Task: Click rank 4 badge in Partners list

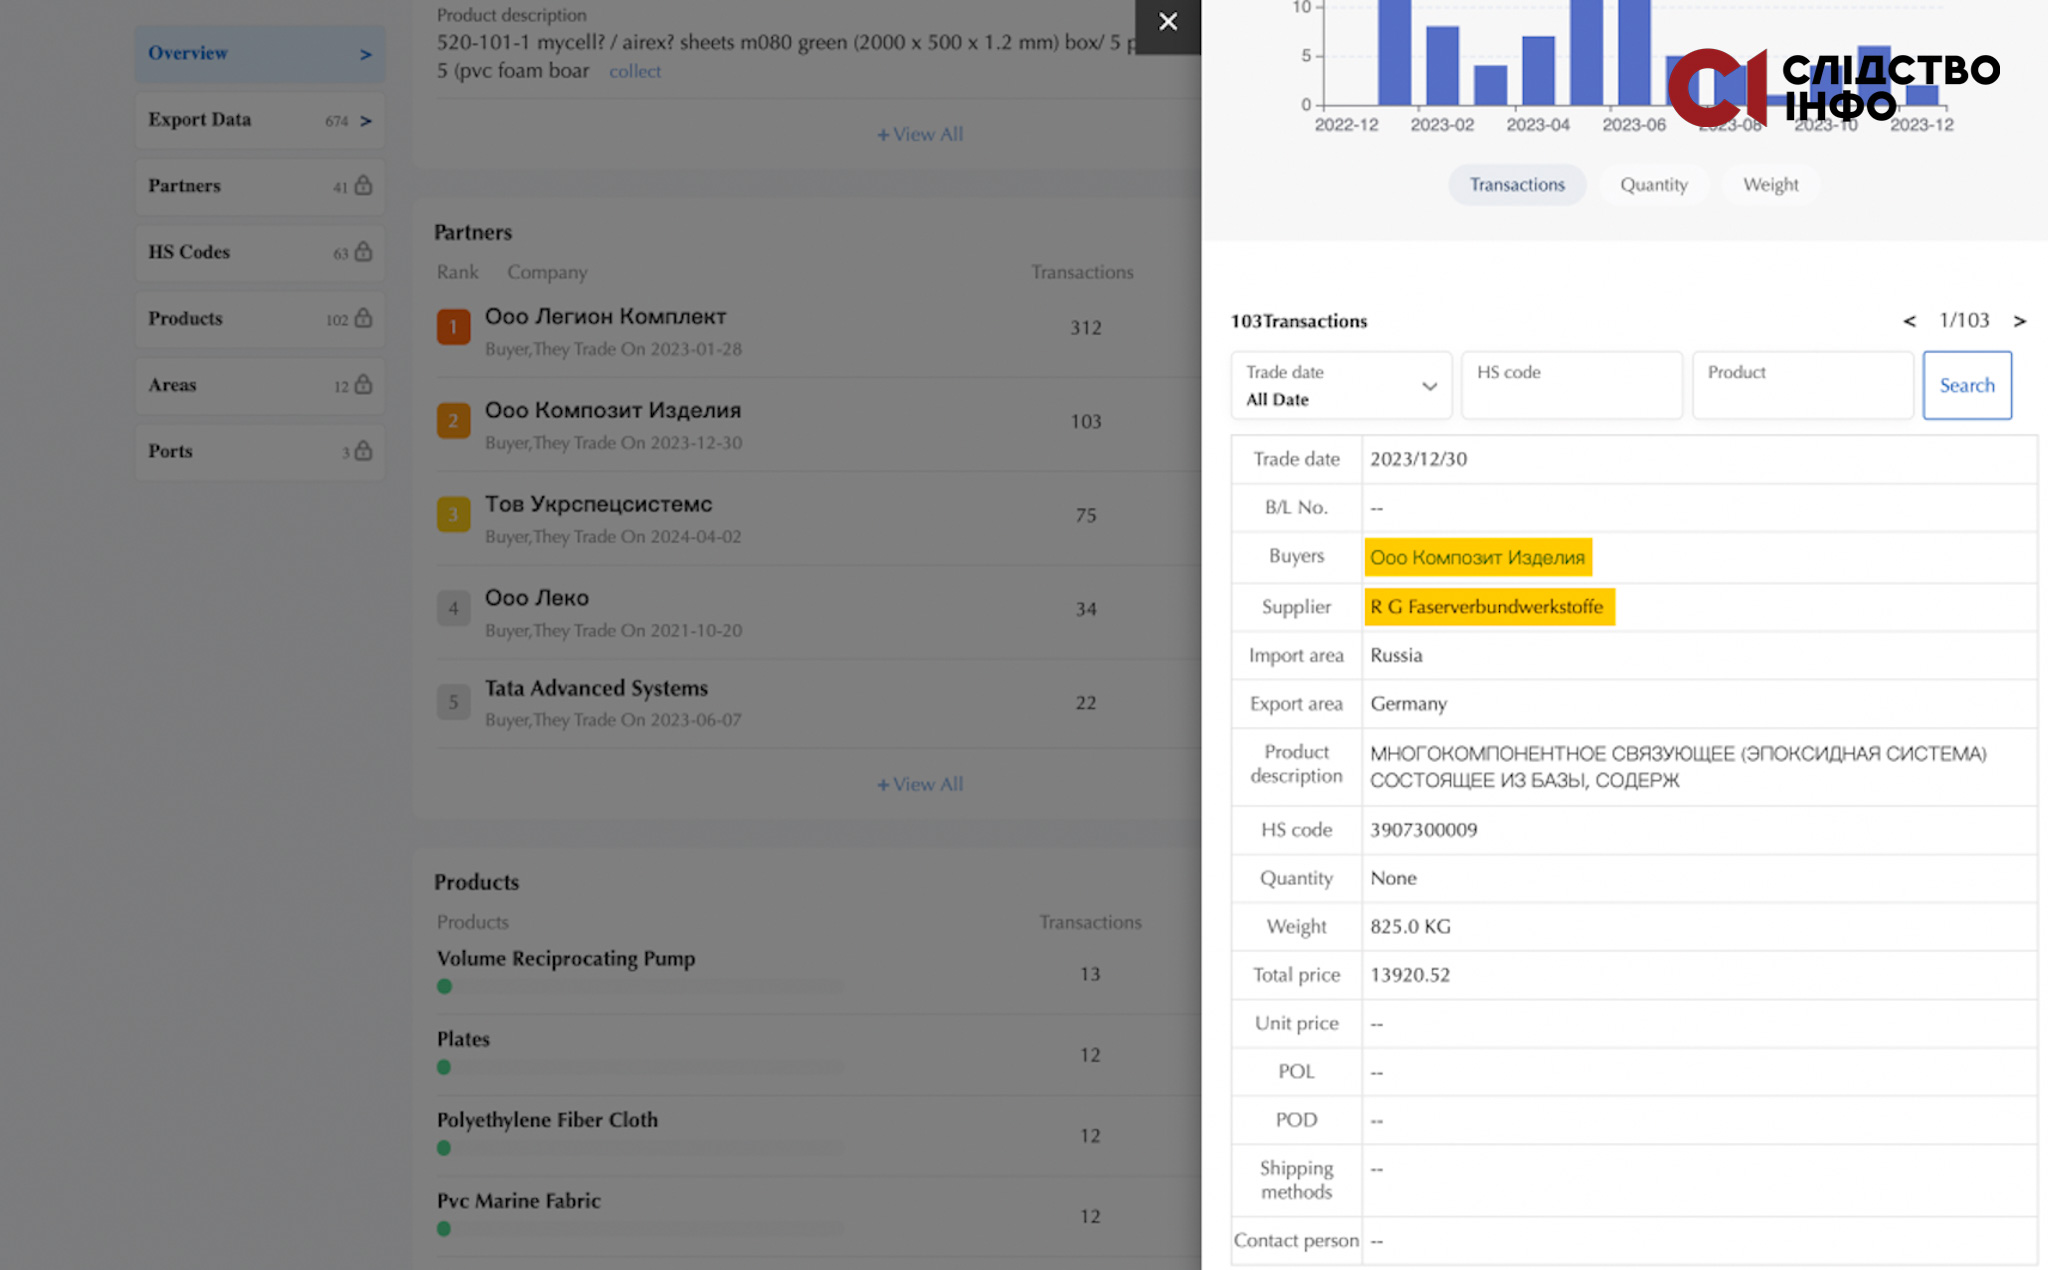Action: pos(453,608)
